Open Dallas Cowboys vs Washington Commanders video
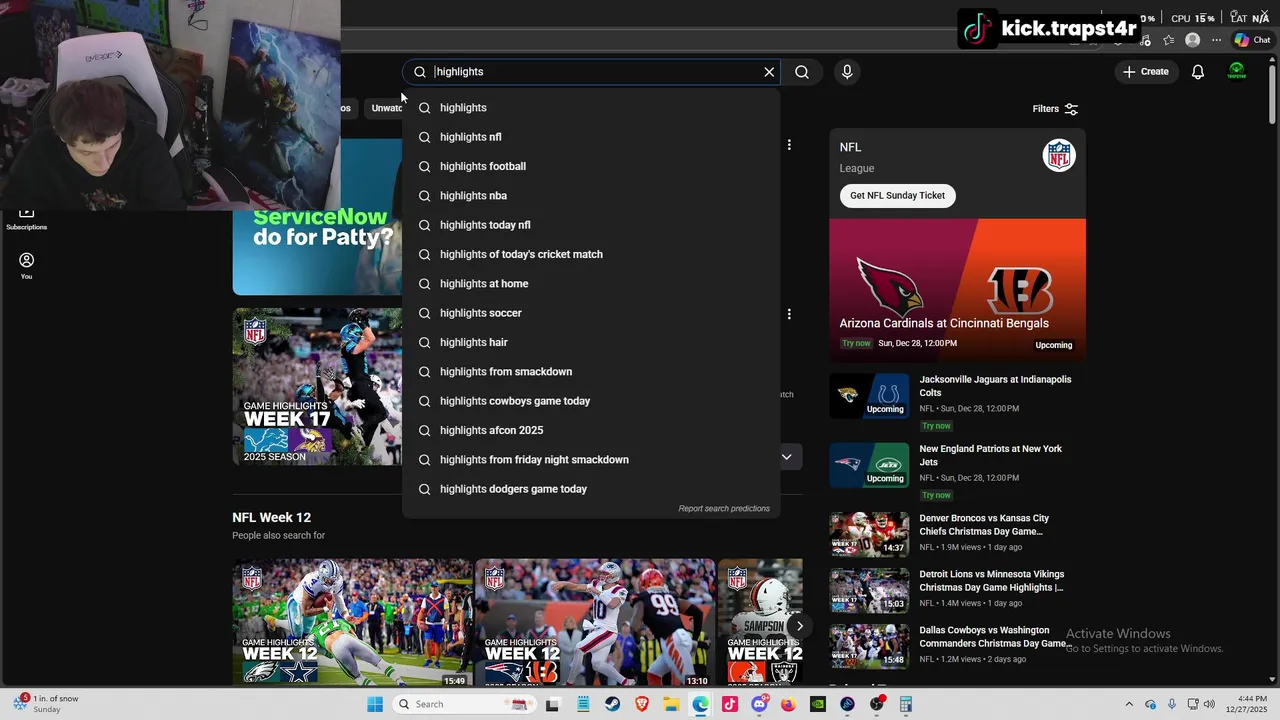This screenshot has height=720, width=1280. [x=993, y=637]
